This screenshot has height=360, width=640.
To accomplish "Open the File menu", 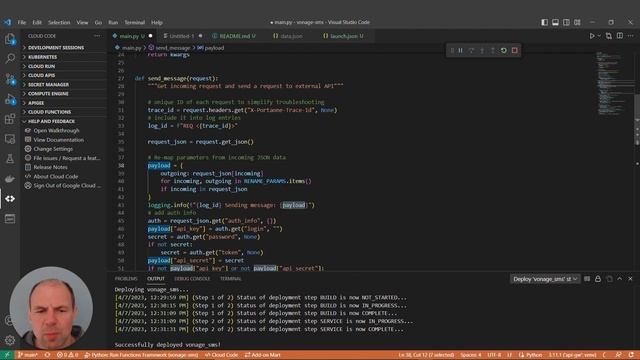I will click(x=22, y=22).
